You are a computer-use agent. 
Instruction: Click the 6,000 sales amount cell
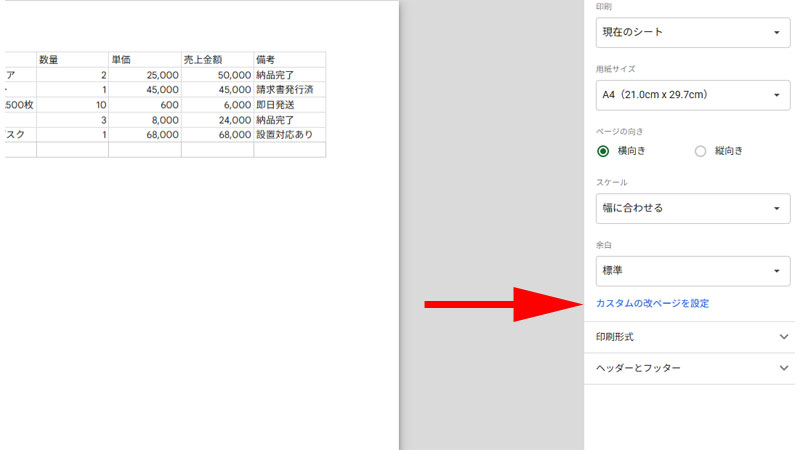(x=217, y=105)
